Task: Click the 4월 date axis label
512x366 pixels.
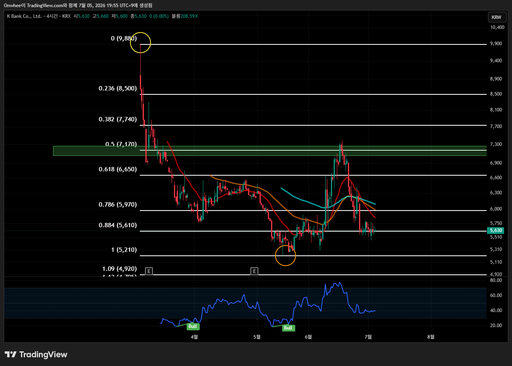Action: click(194, 337)
